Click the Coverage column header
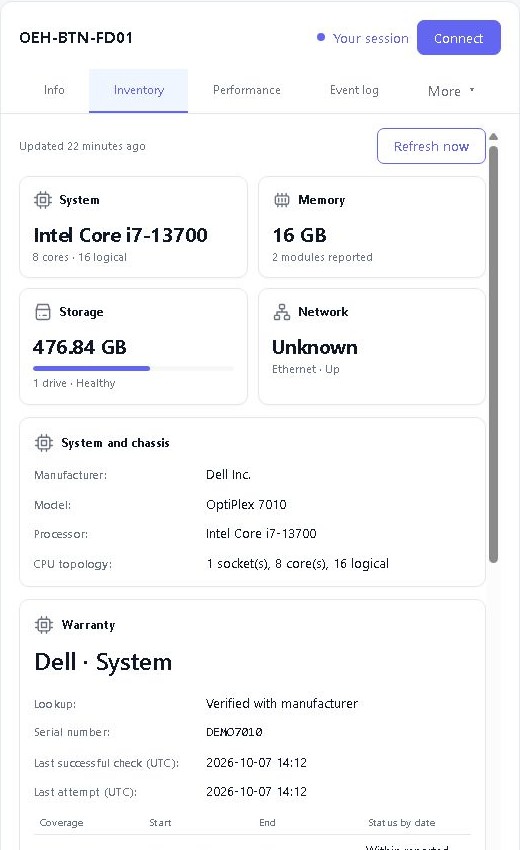520x850 pixels. 61,823
